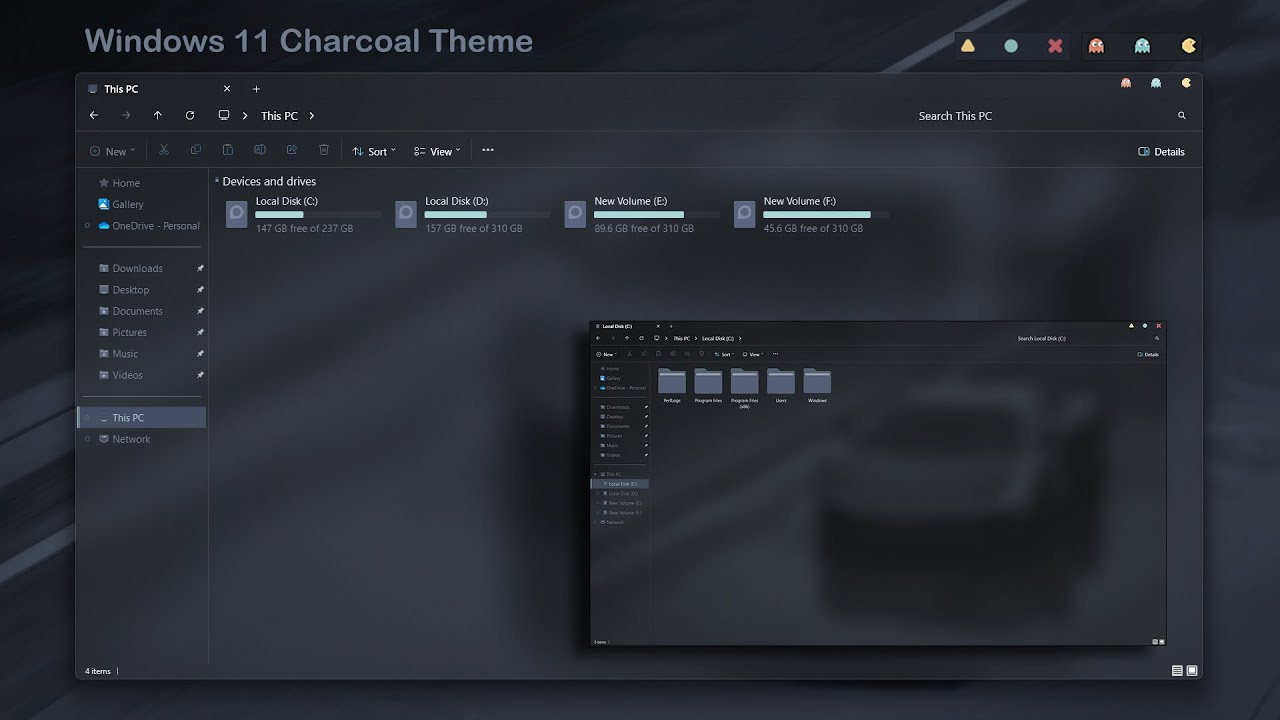Image resolution: width=1280 pixels, height=720 pixels.
Task: Click the monitor icon in This PC address bar
Action: pyautogui.click(x=224, y=115)
